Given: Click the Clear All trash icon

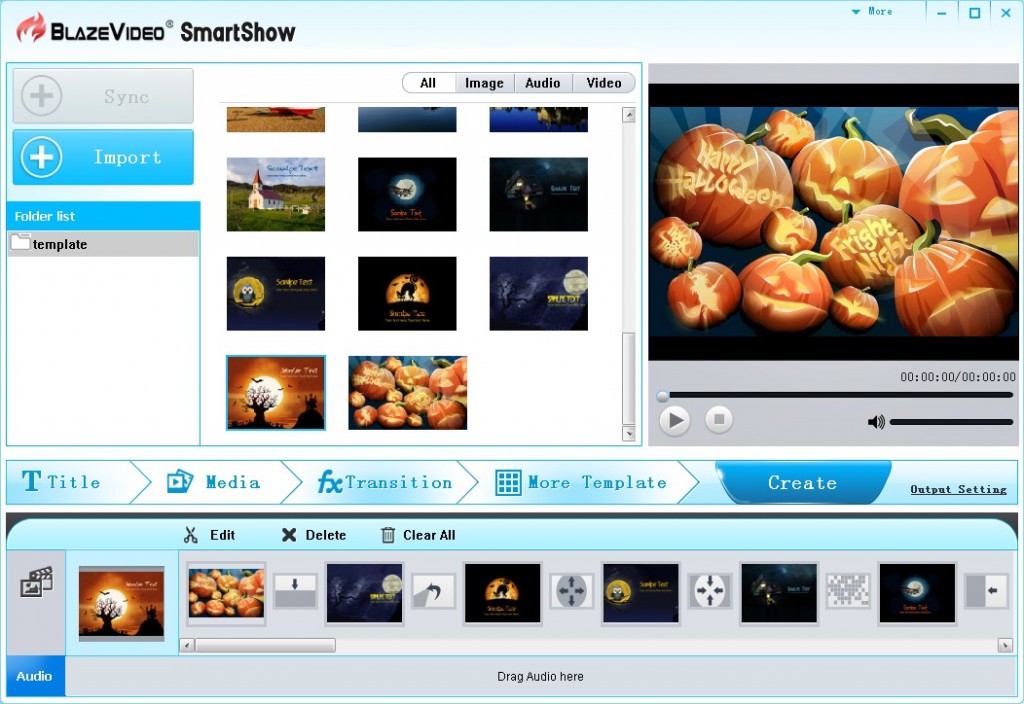Looking at the screenshot, I should click(388, 535).
